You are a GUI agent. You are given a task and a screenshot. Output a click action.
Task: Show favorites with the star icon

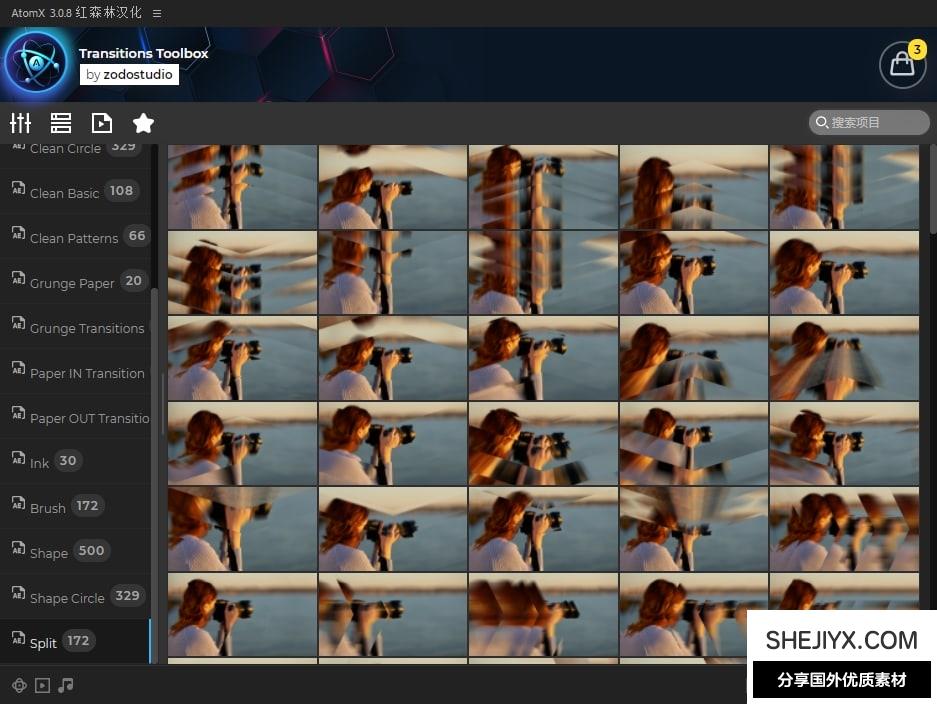(143, 123)
